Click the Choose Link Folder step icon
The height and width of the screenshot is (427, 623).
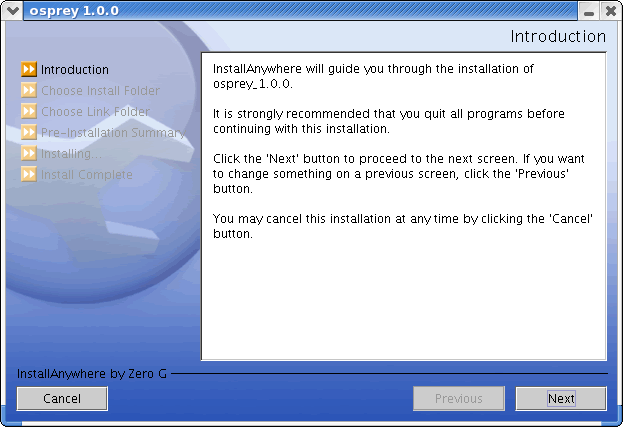coord(29,112)
